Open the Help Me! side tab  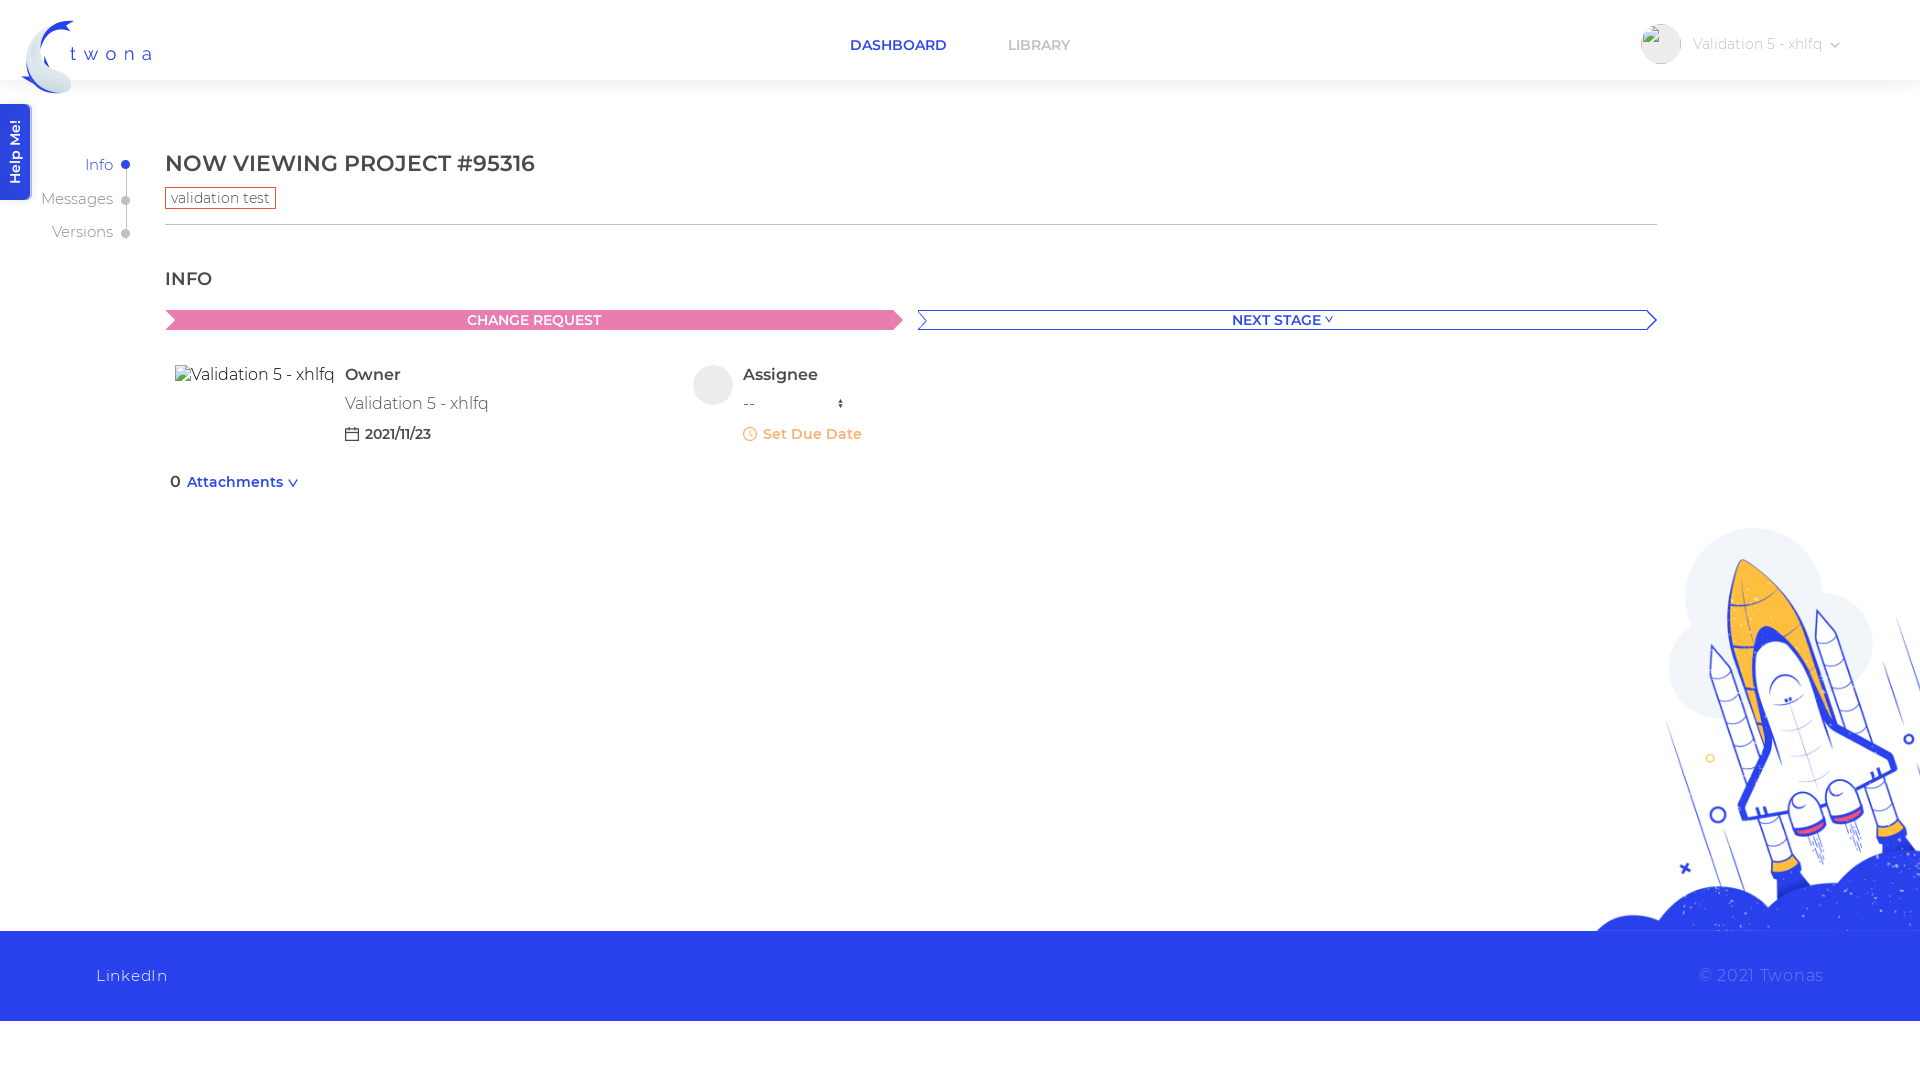[x=16, y=152]
